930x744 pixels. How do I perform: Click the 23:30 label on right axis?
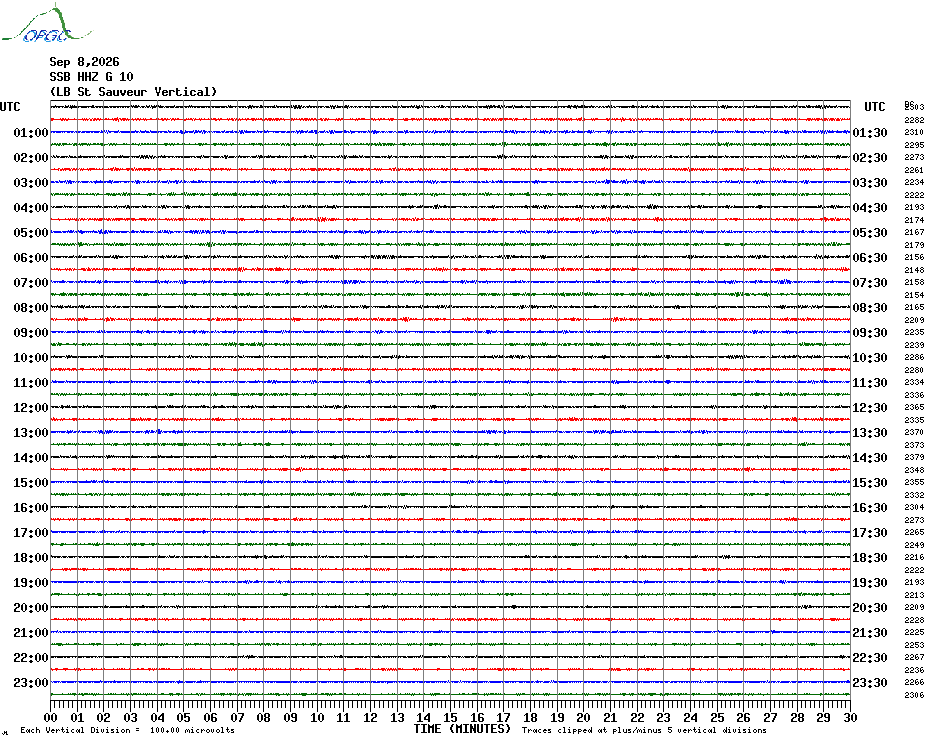(870, 683)
